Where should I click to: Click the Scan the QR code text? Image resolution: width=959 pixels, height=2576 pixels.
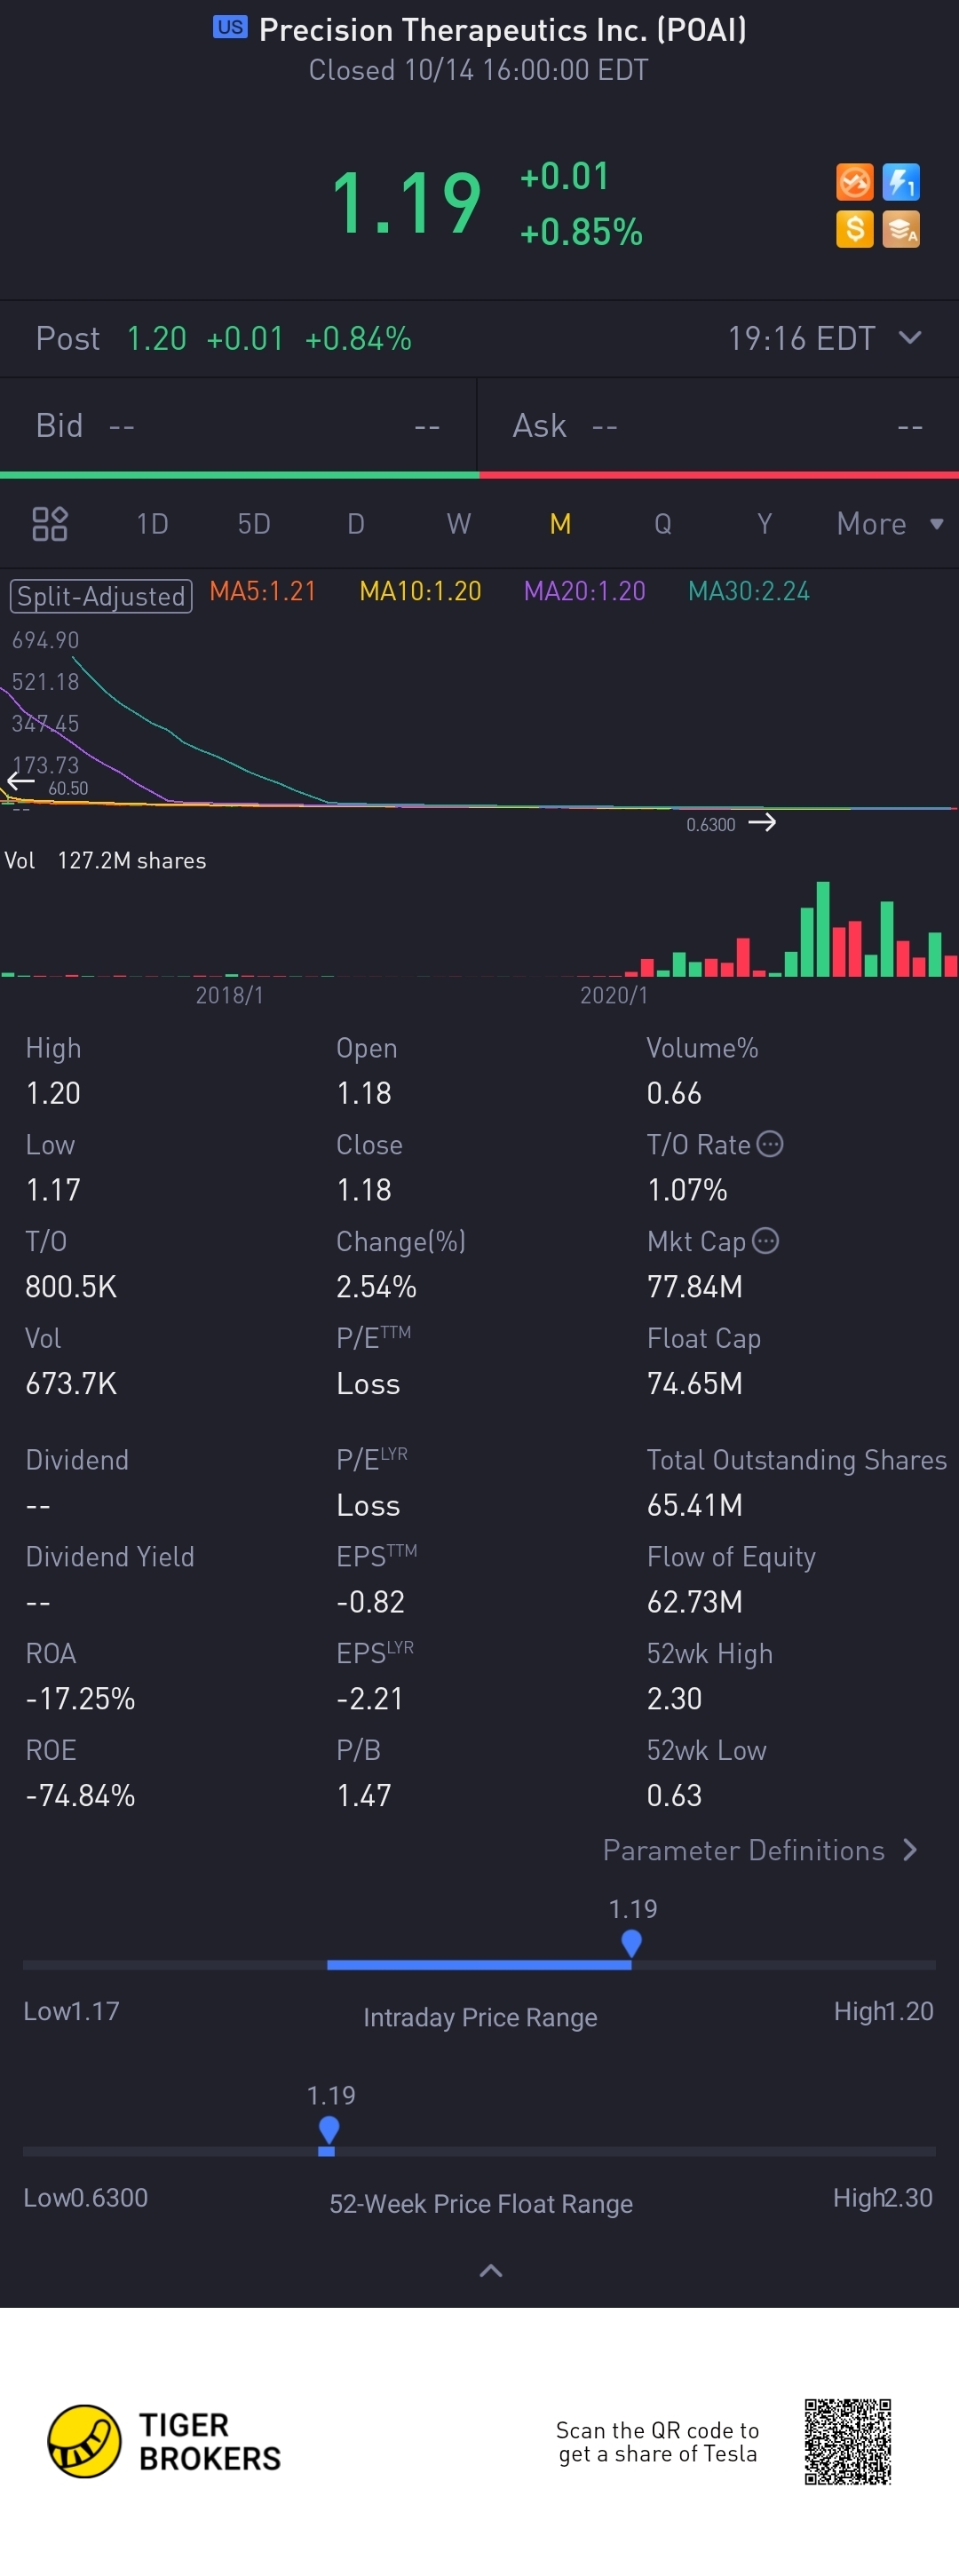[657, 2442]
